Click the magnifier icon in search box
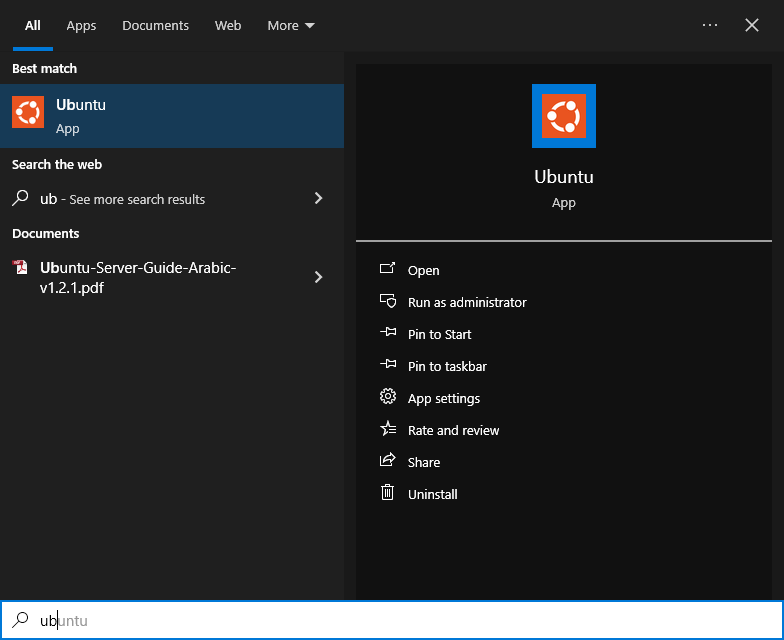Image resolution: width=784 pixels, height=640 pixels. point(20,620)
